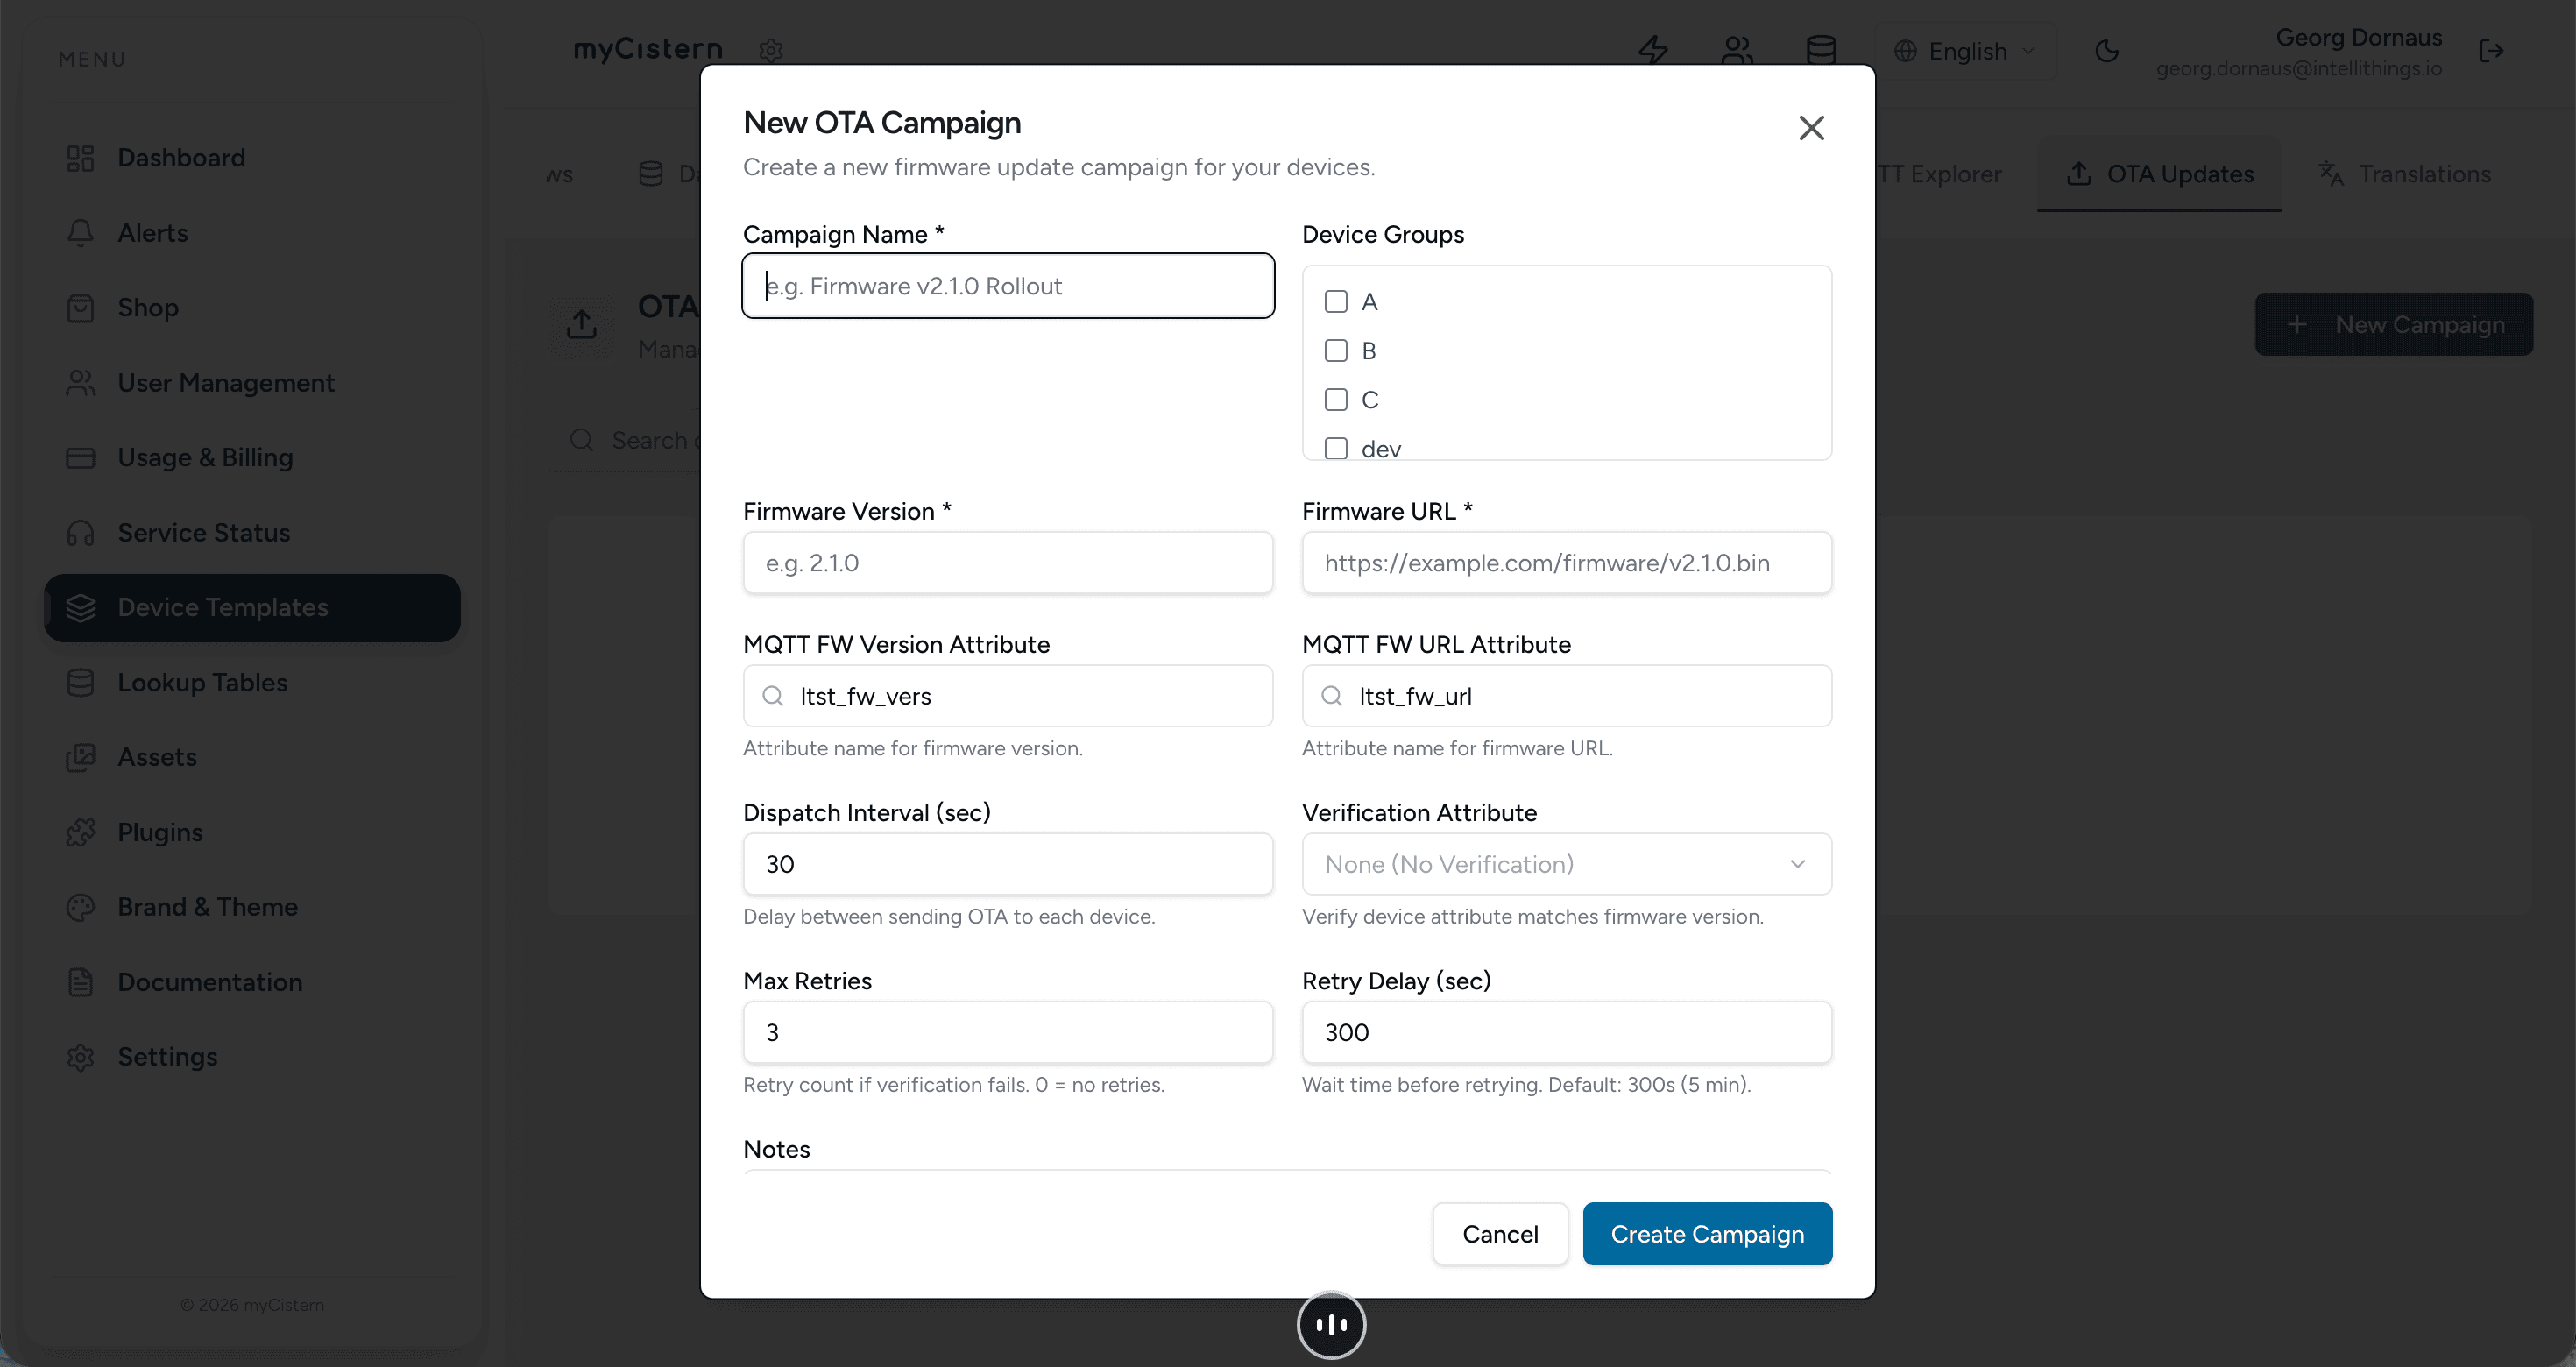Viewport: 2576px width, 1367px height.
Task: Enable device group B checkbox
Action: click(1335, 350)
